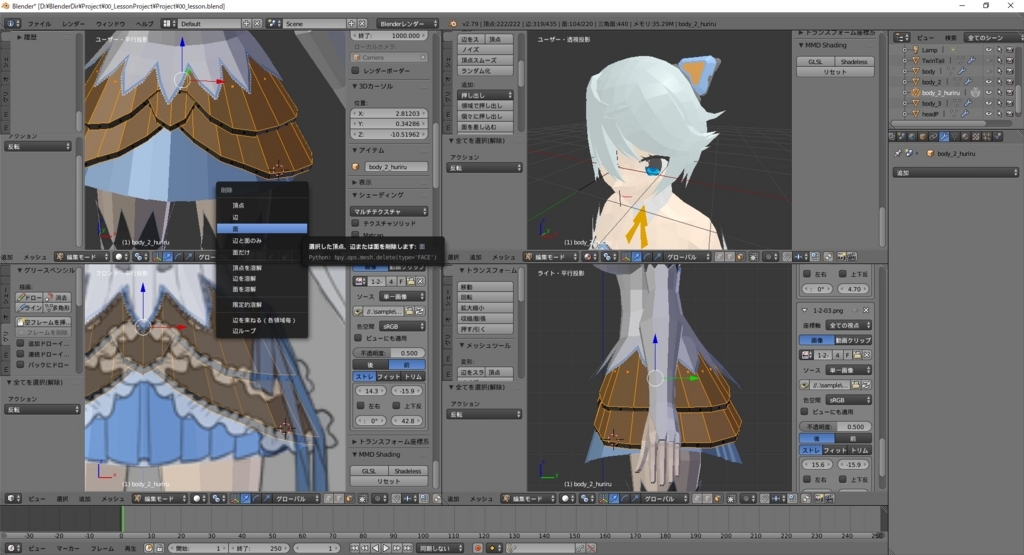Toggle ビューにも適用 checkbox in lower-left viewport
The height and width of the screenshot is (555, 1024).
pyautogui.click(x=358, y=338)
